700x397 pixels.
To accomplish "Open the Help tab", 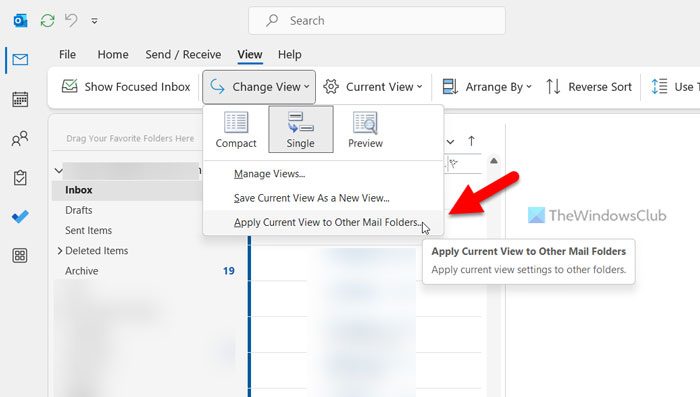I will [x=290, y=54].
